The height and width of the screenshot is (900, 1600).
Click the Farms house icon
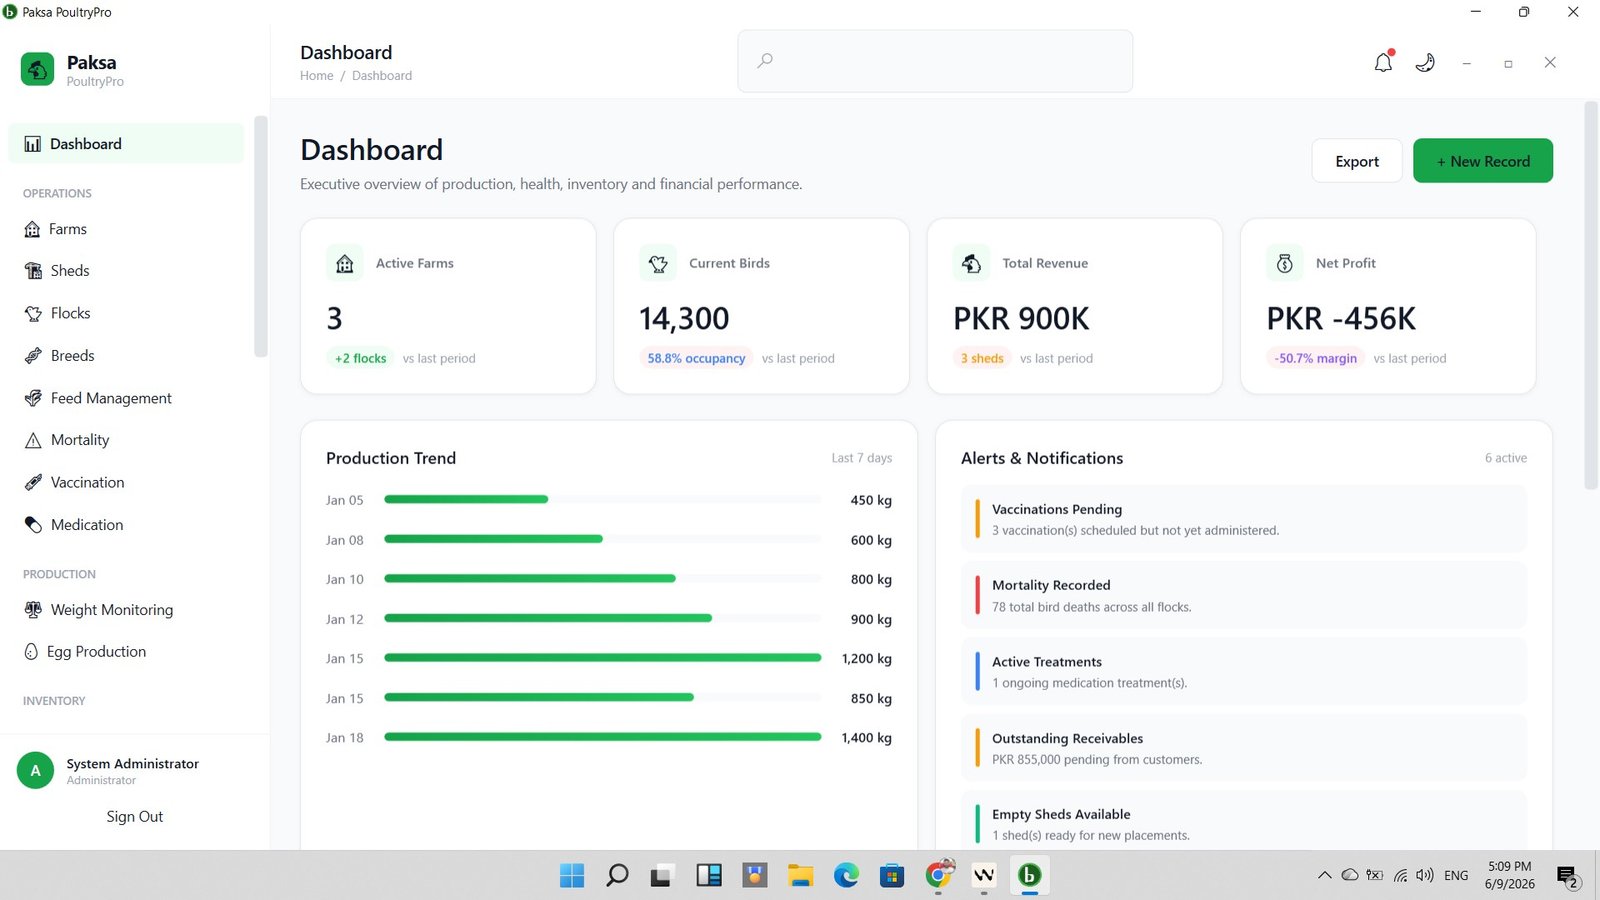[x=32, y=229]
